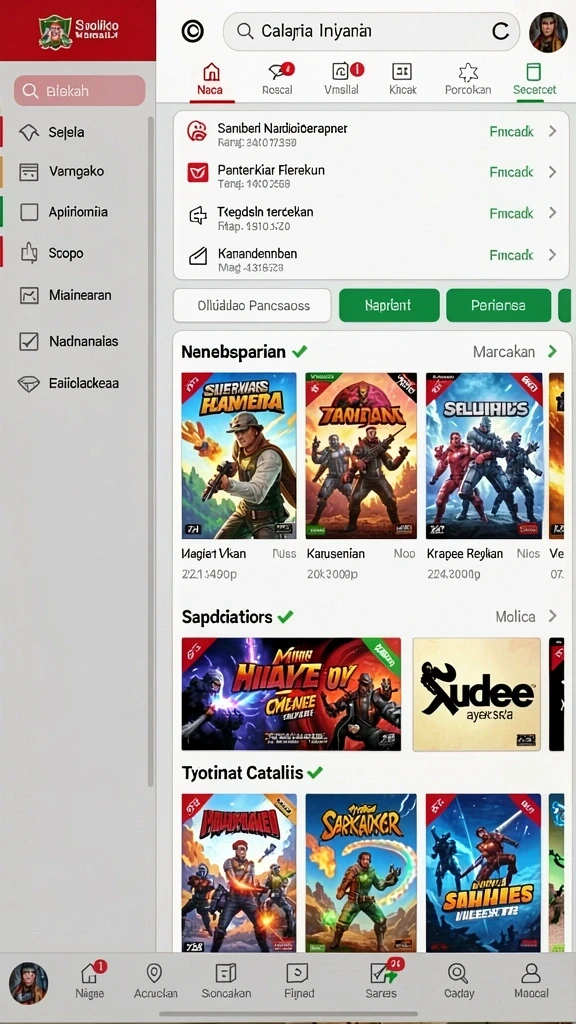The height and width of the screenshot is (1024, 576).
Task: Click the Tkegdsln tercekan row icon
Action: point(197,215)
